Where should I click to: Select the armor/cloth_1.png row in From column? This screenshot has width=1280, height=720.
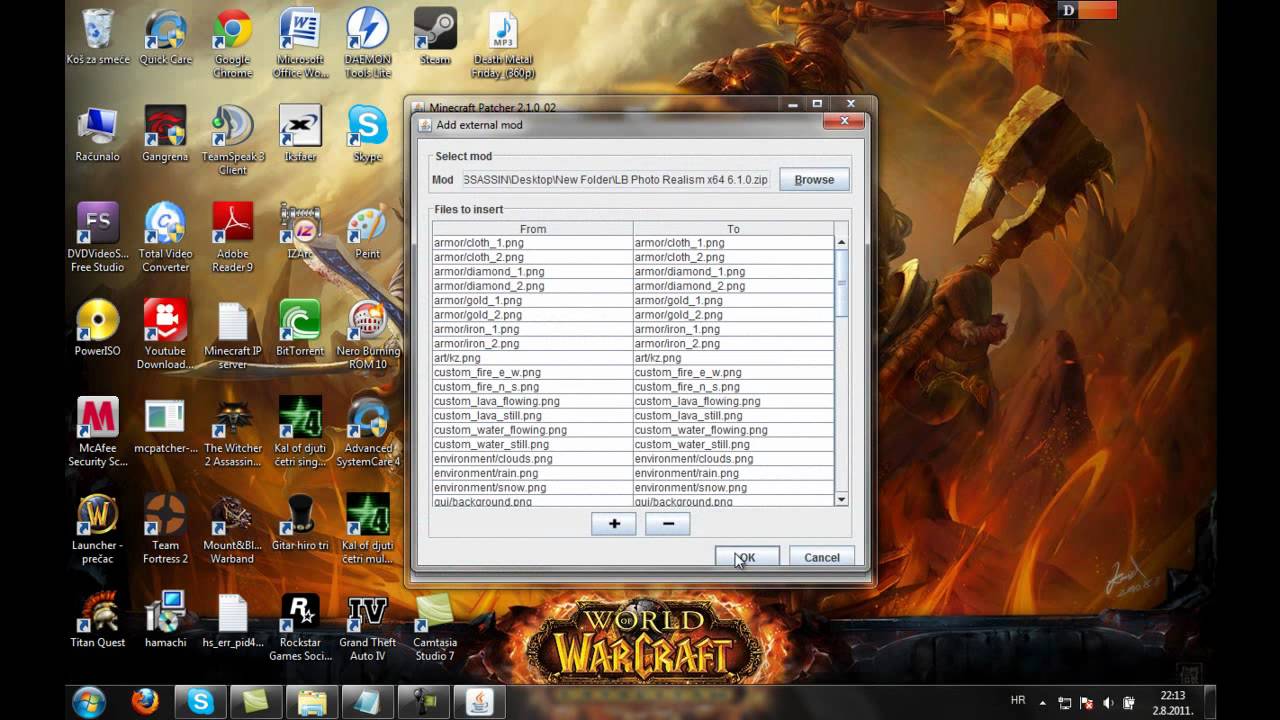(533, 243)
